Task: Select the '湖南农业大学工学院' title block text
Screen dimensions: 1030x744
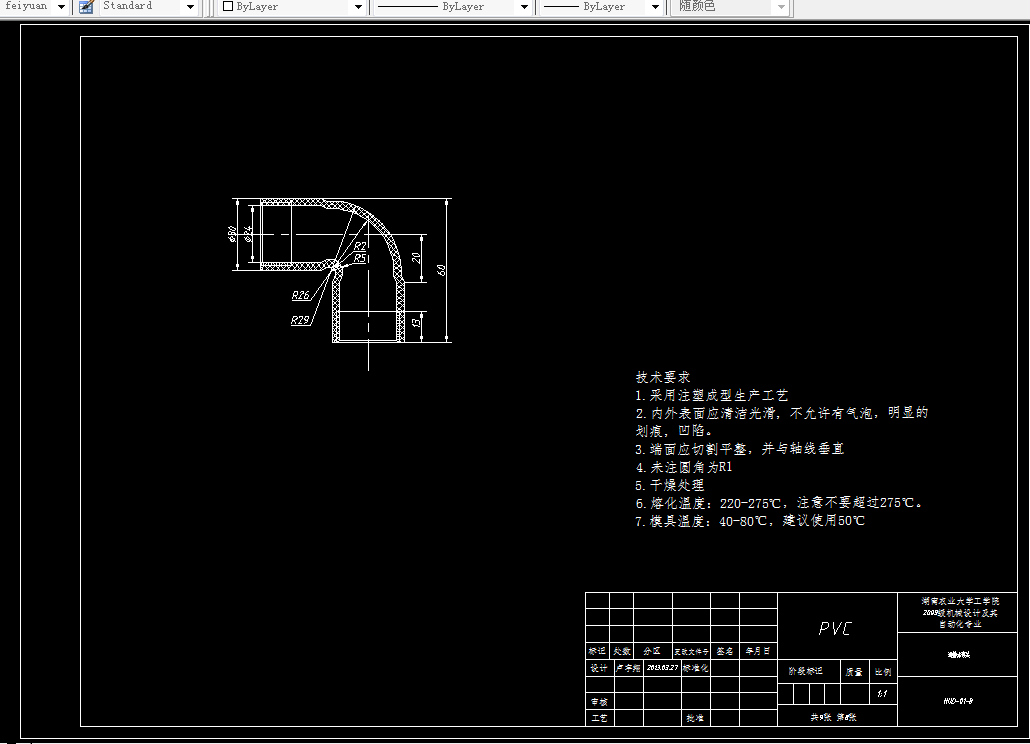Action: pos(960,602)
